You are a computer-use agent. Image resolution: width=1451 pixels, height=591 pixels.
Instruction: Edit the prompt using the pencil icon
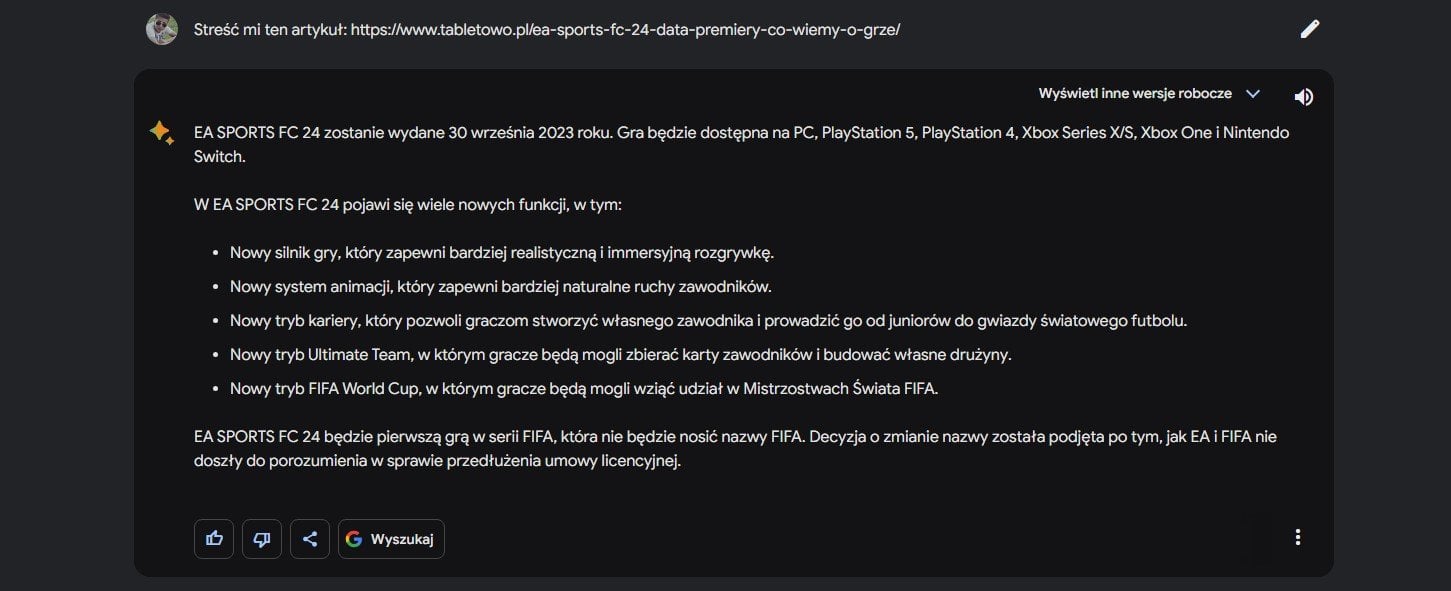pyautogui.click(x=1309, y=29)
